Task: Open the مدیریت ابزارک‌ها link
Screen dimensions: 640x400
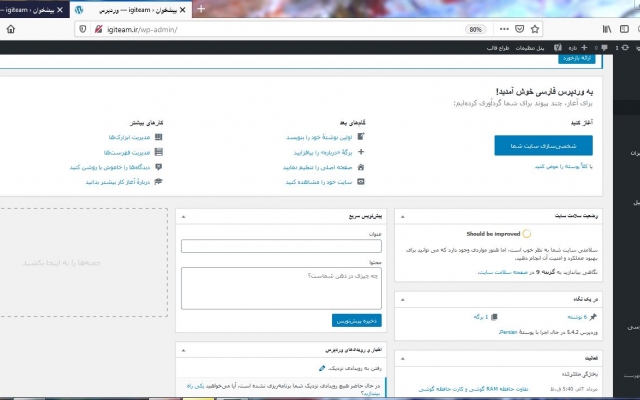Action: click(129, 137)
